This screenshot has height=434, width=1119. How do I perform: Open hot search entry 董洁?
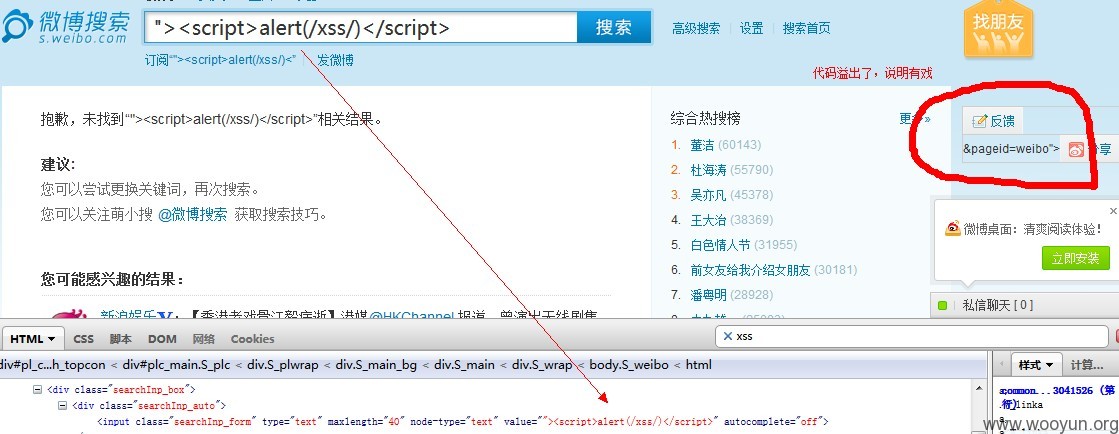(702, 145)
